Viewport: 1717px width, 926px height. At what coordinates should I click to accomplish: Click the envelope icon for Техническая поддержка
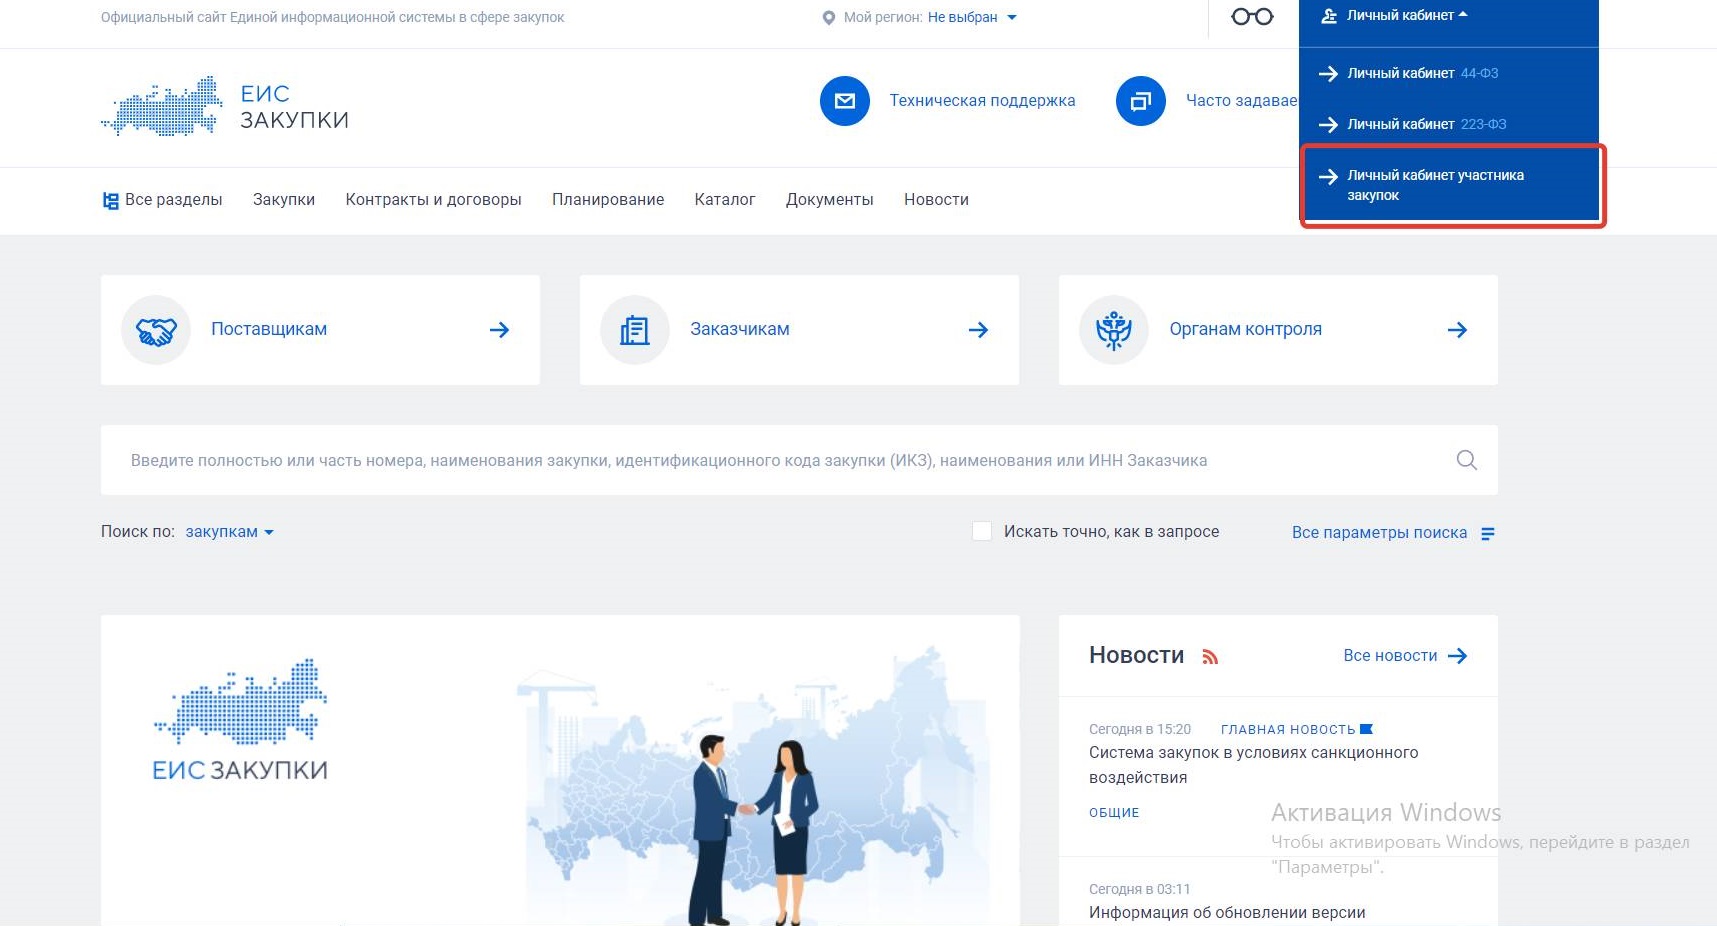click(x=845, y=101)
